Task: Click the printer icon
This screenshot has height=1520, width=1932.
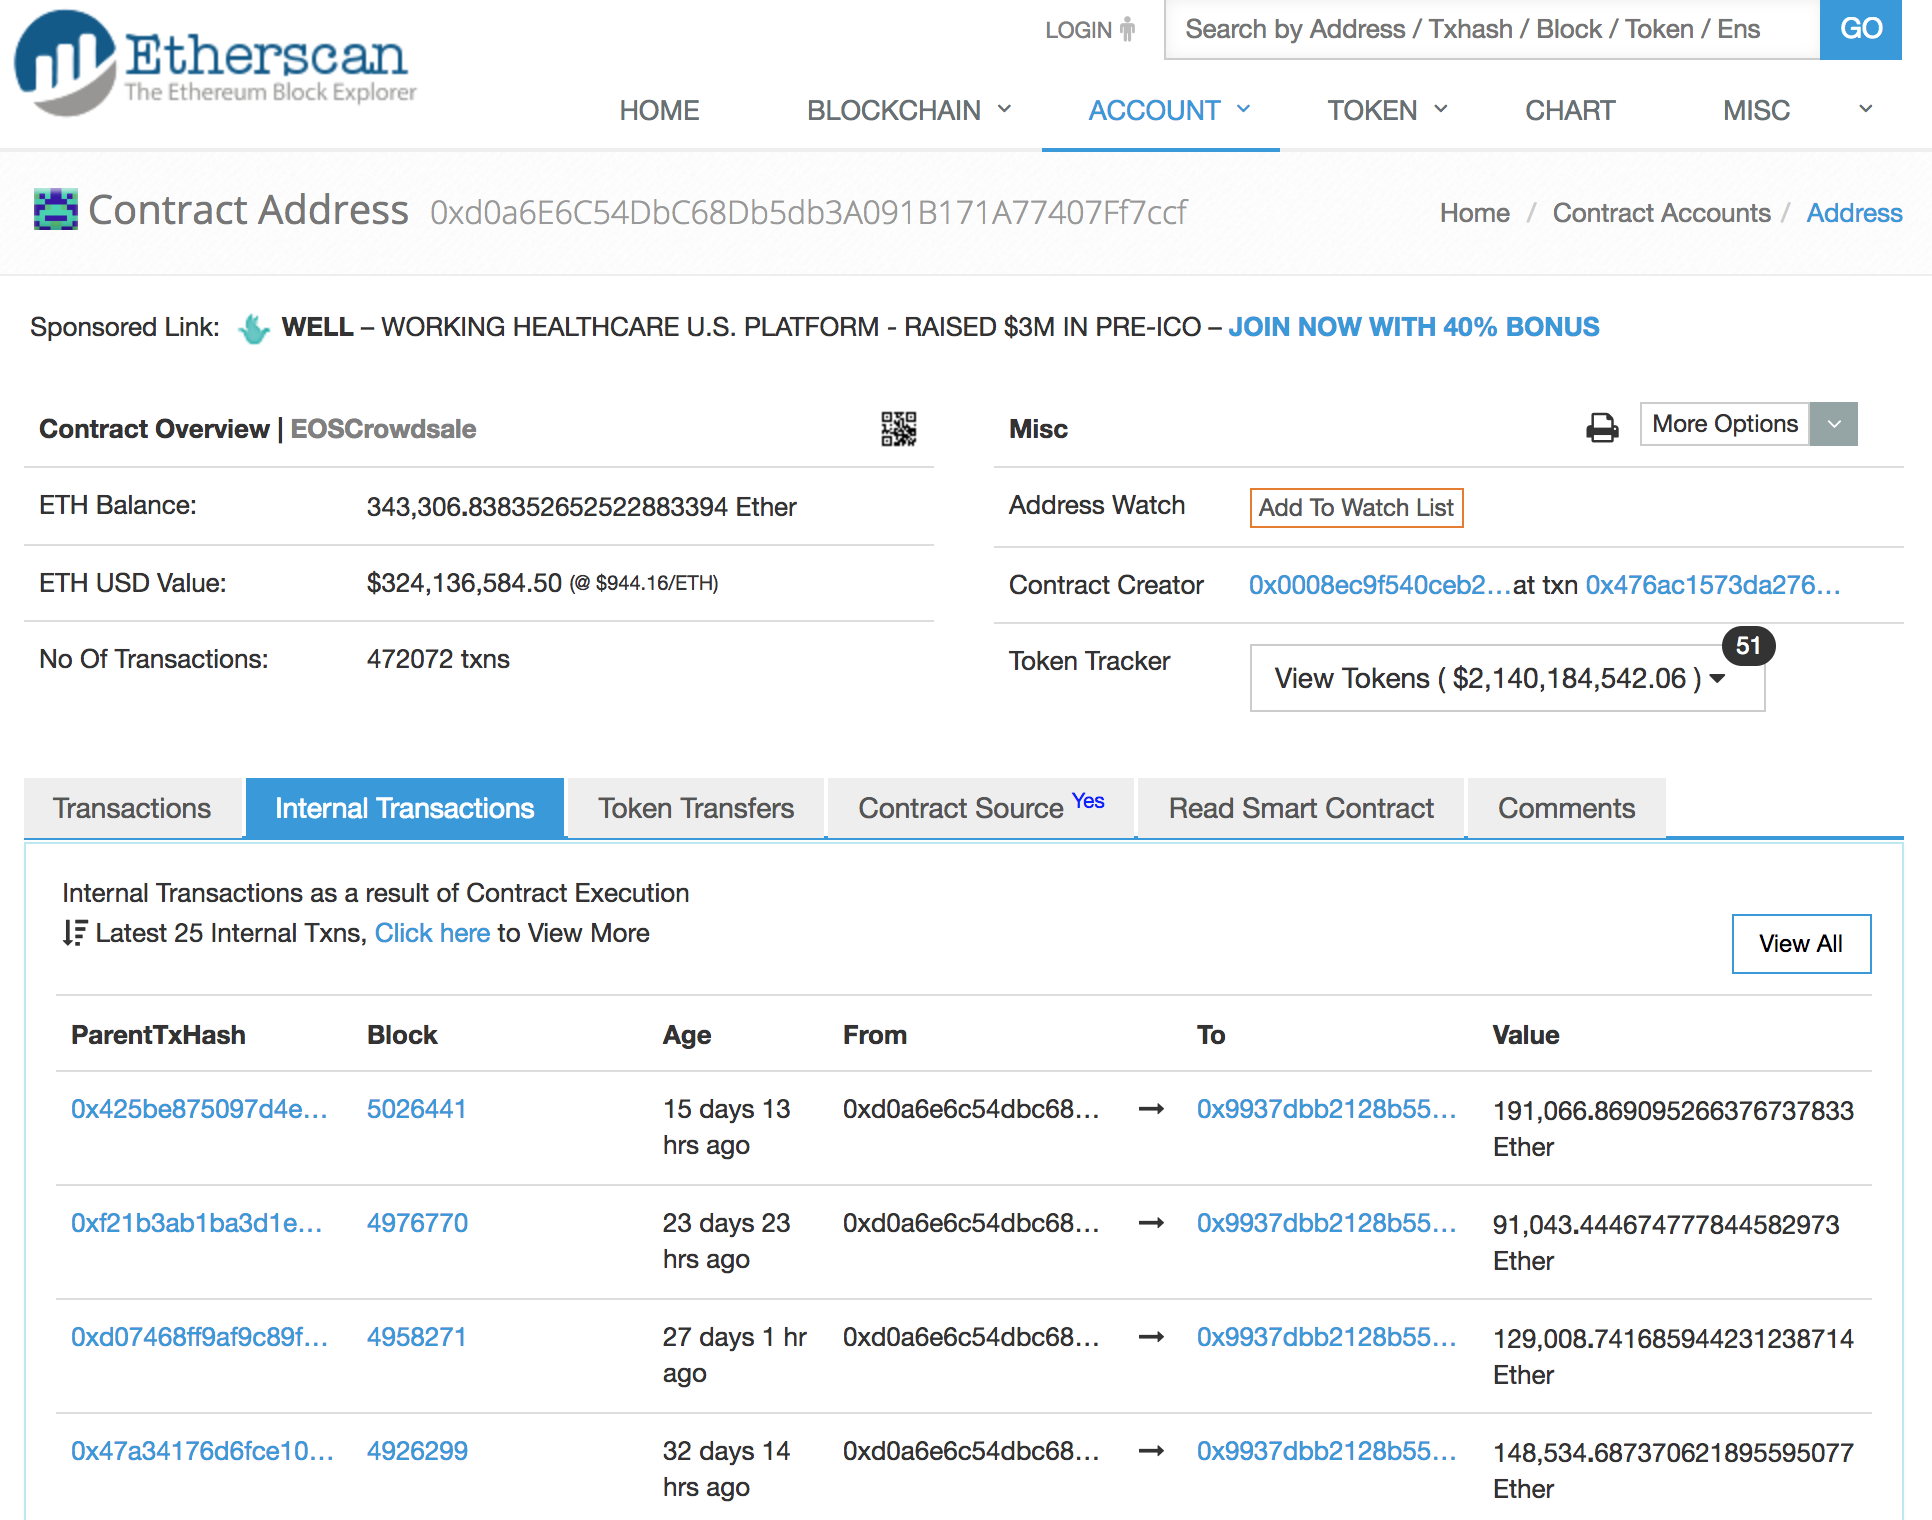Action: coord(1602,428)
